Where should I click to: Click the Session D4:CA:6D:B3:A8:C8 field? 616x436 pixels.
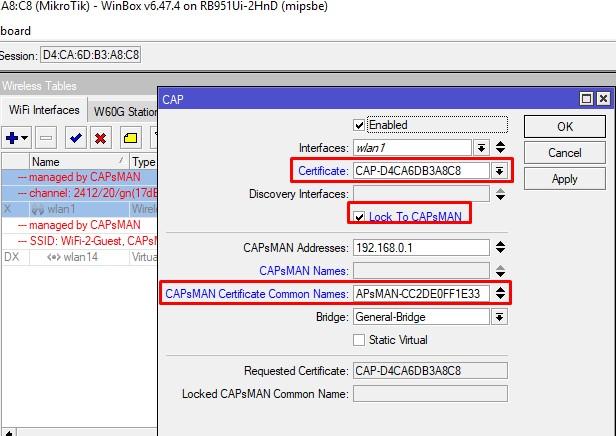(x=90, y=55)
